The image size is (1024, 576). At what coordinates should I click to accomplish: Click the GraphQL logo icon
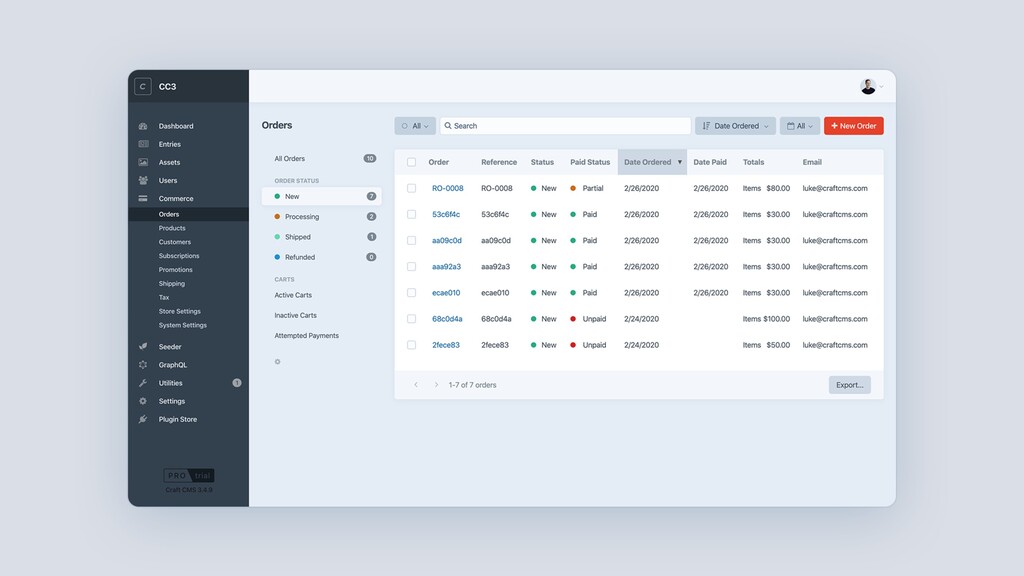pos(143,364)
